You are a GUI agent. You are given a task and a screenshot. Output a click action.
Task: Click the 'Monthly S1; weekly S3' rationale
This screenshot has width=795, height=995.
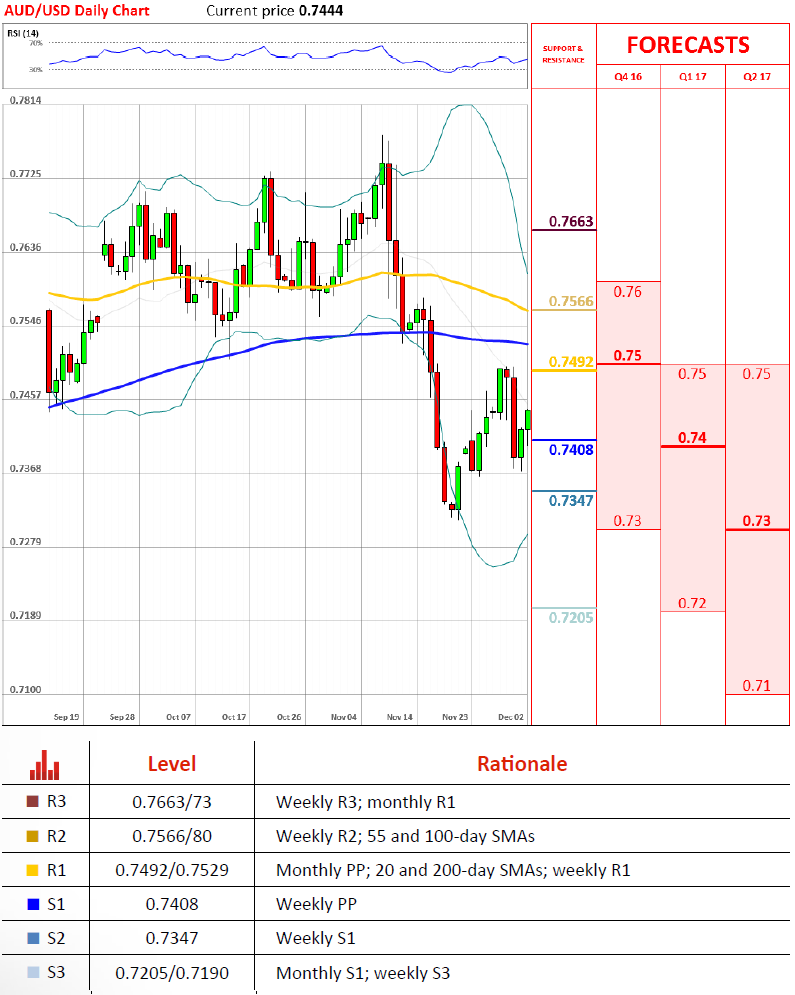tap(363, 973)
